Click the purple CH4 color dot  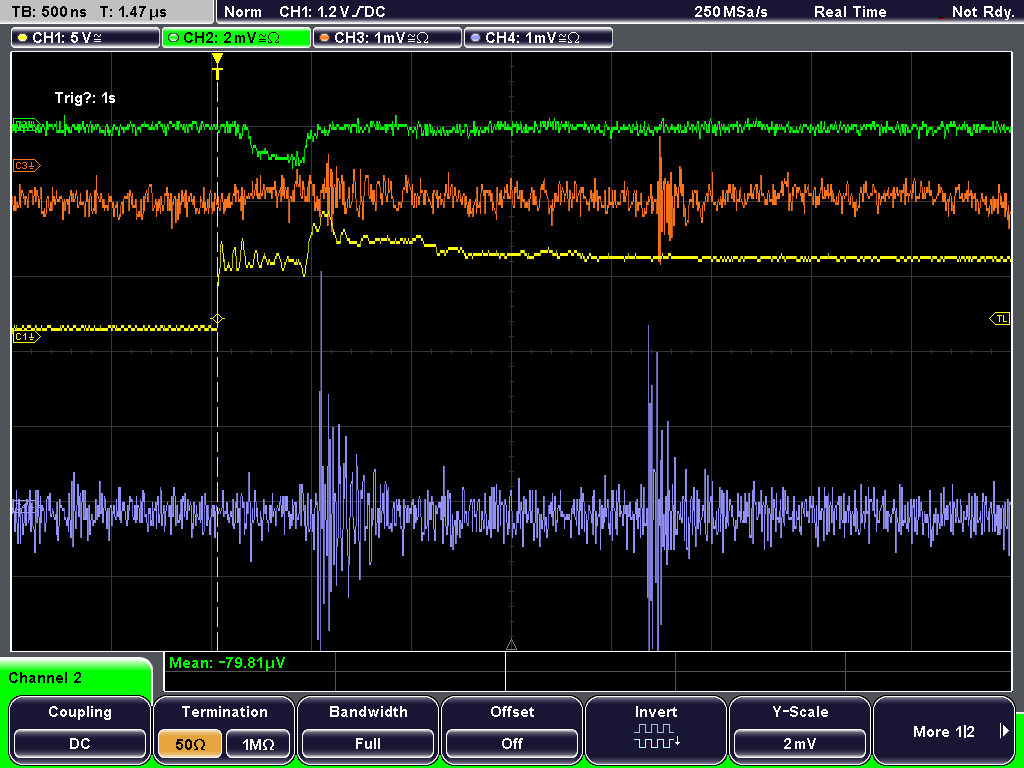pos(475,38)
